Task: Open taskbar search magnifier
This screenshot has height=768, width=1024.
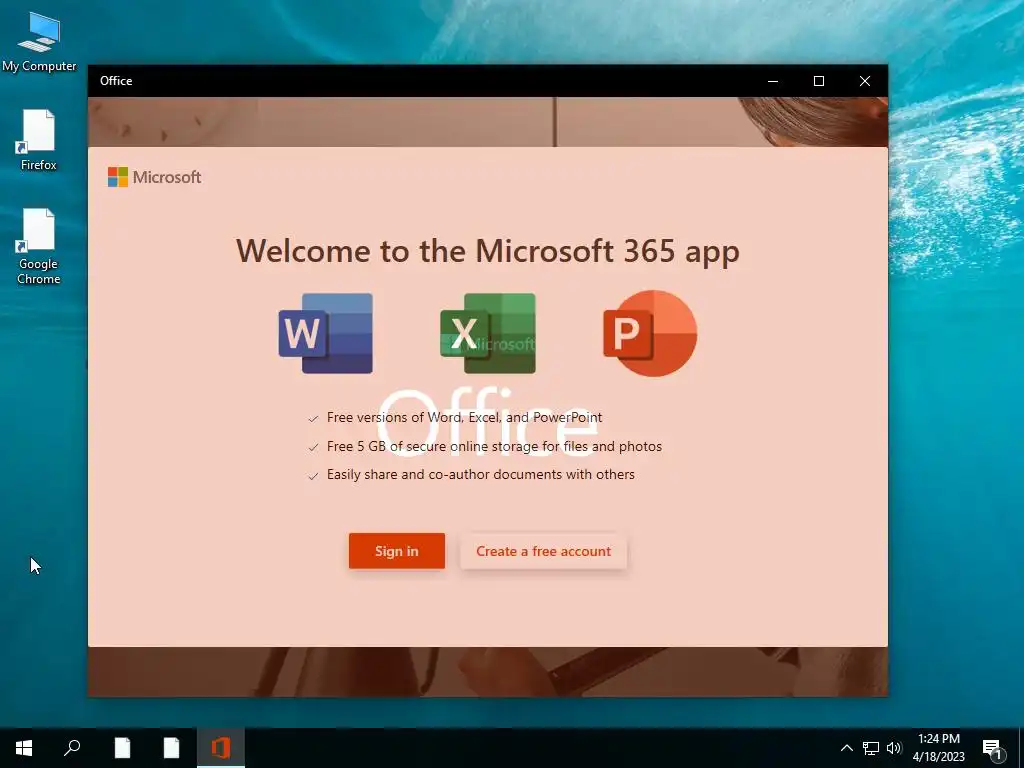Action: pos(72,748)
